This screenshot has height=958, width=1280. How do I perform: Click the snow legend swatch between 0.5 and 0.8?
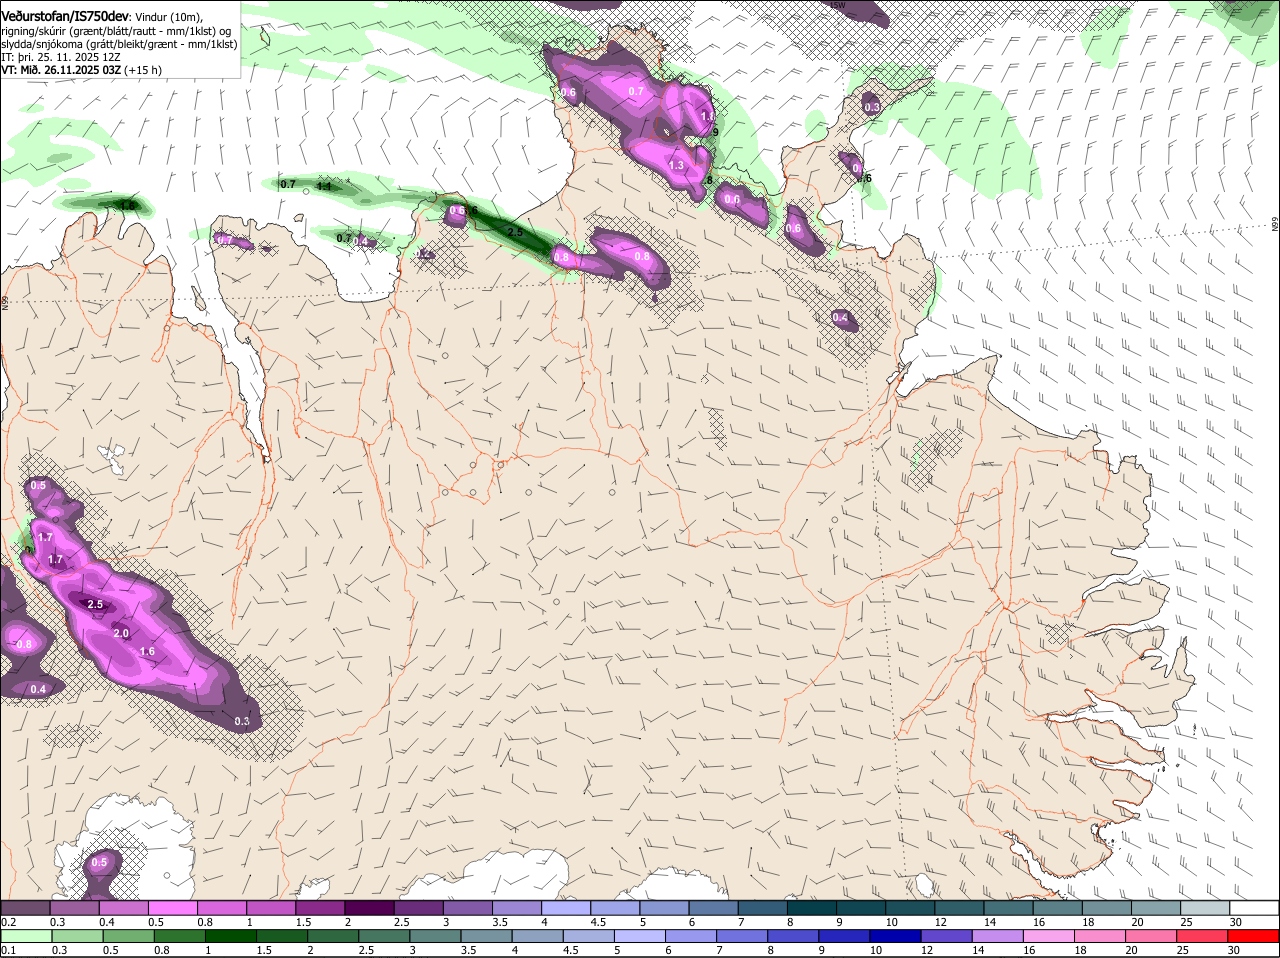click(172, 907)
